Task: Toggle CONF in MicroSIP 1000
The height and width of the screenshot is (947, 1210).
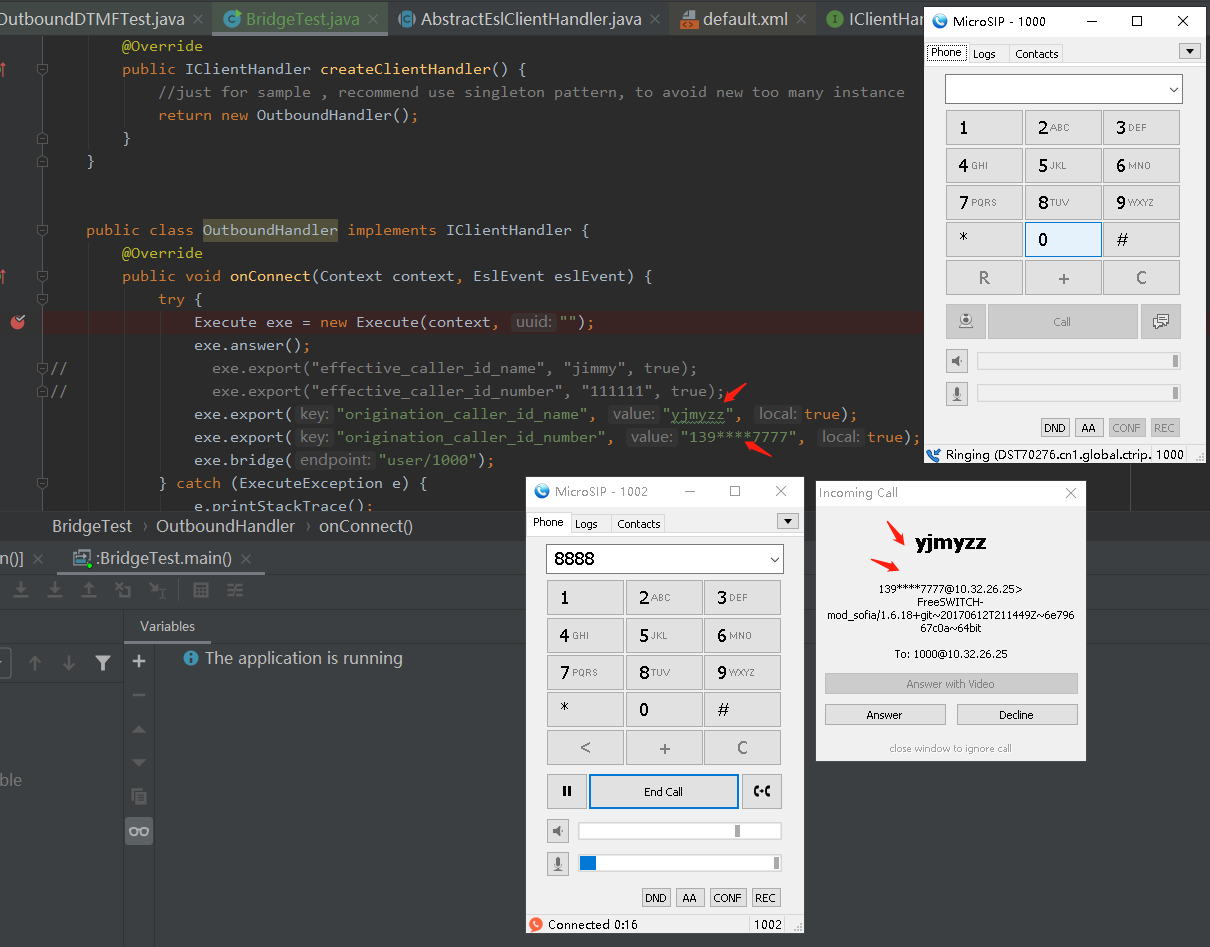Action: click(x=1126, y=428)
